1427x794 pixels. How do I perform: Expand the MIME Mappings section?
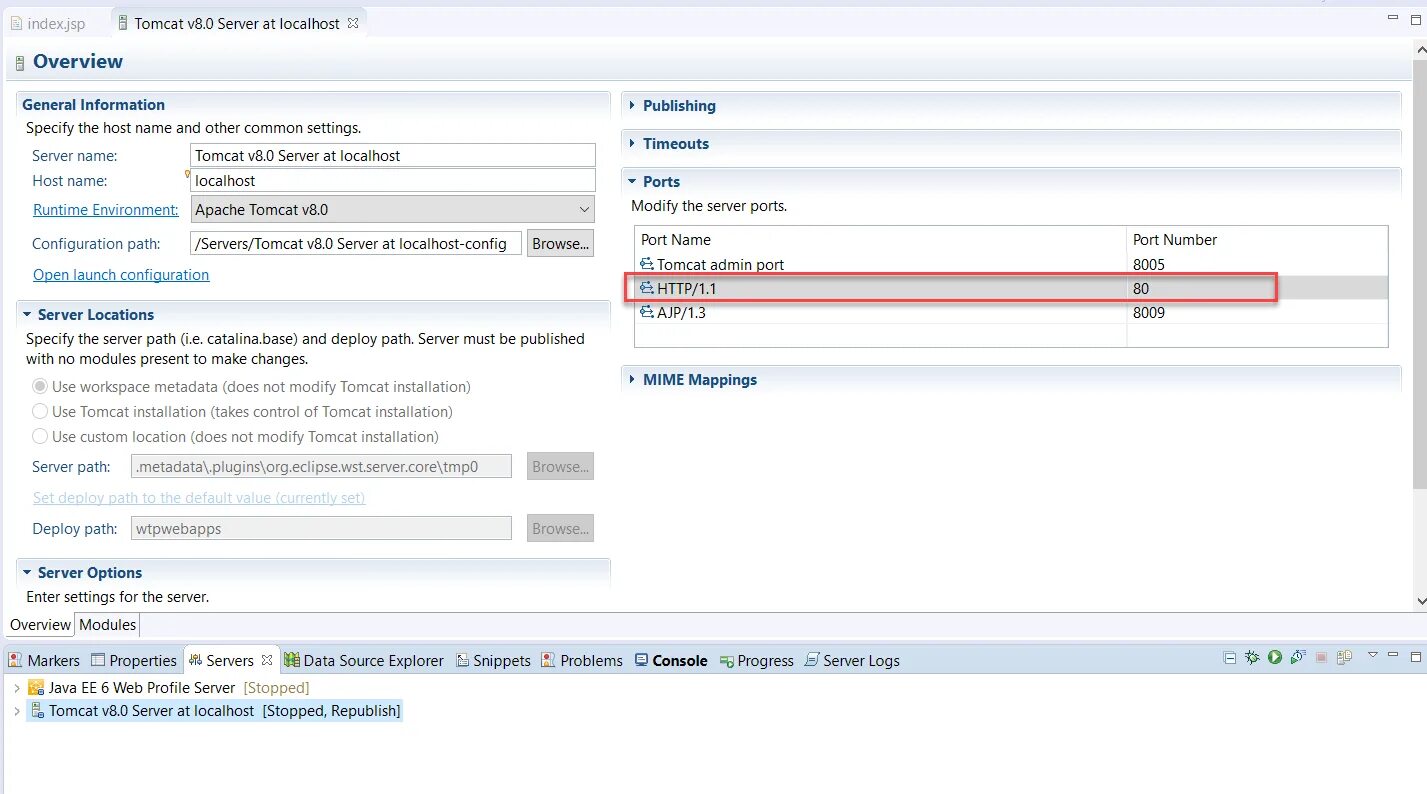coord(632,380)
